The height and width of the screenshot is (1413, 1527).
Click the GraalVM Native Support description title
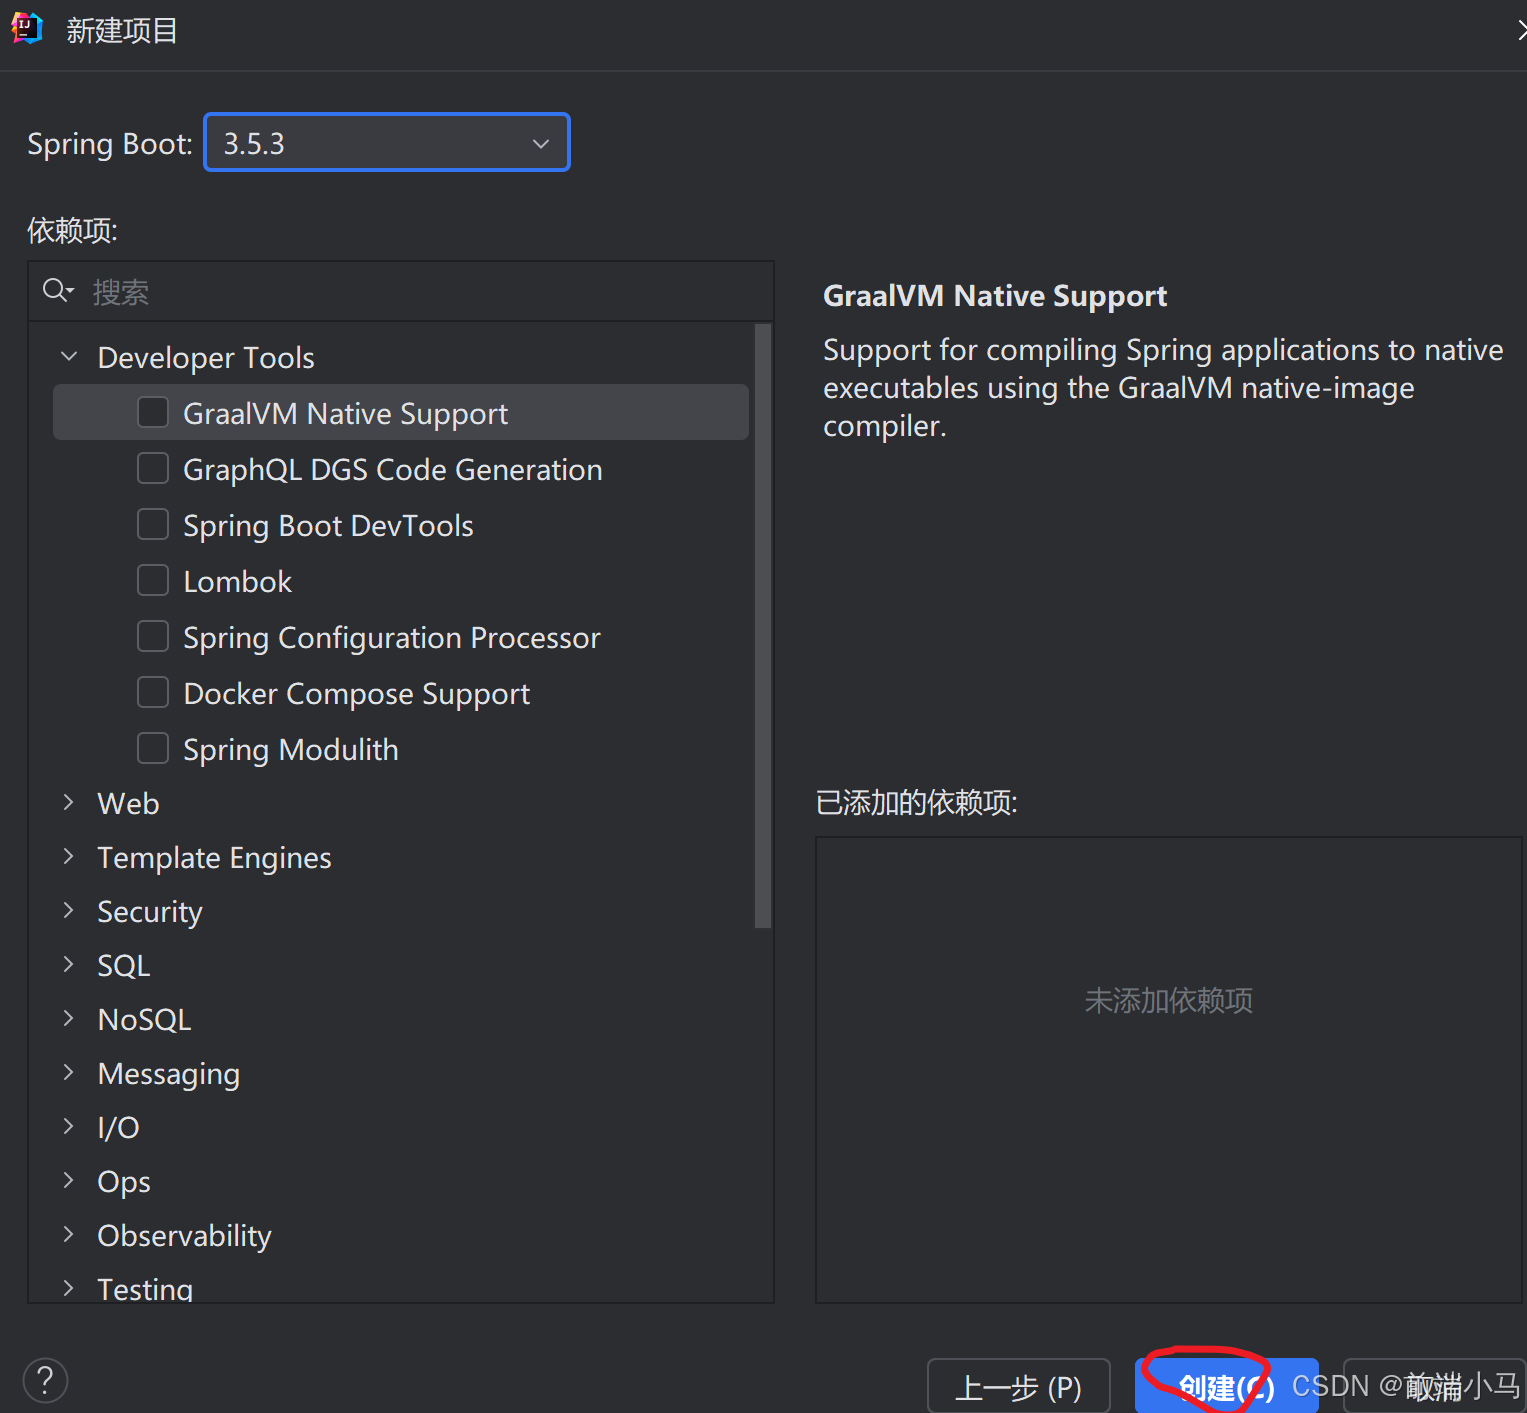tap(995, 296)
